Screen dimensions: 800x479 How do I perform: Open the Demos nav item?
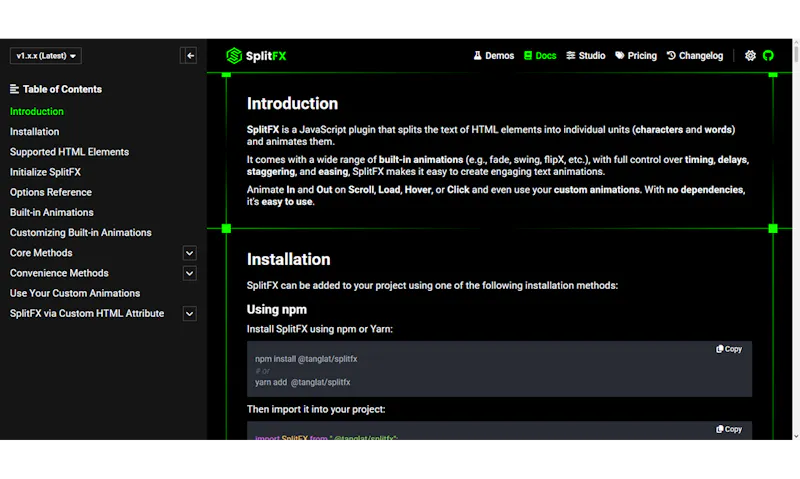[493, 56]
